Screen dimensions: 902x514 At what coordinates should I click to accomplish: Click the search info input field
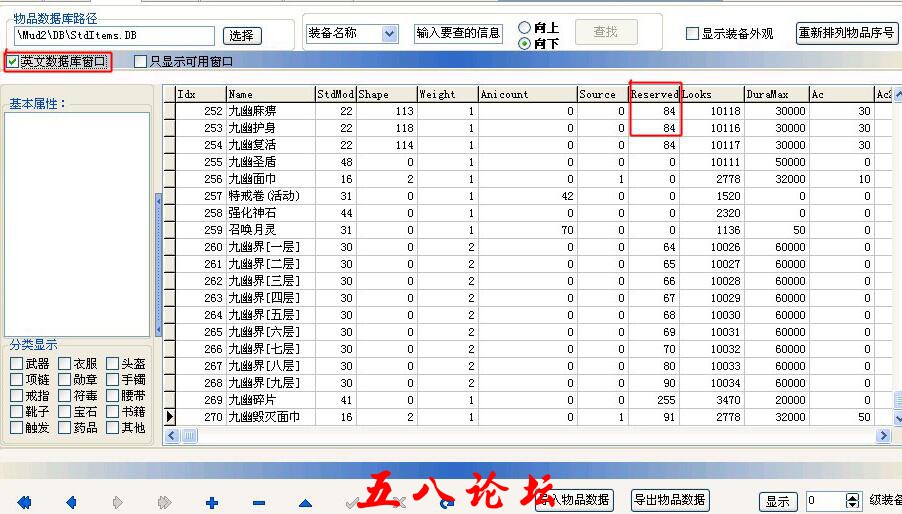(458, 33)
